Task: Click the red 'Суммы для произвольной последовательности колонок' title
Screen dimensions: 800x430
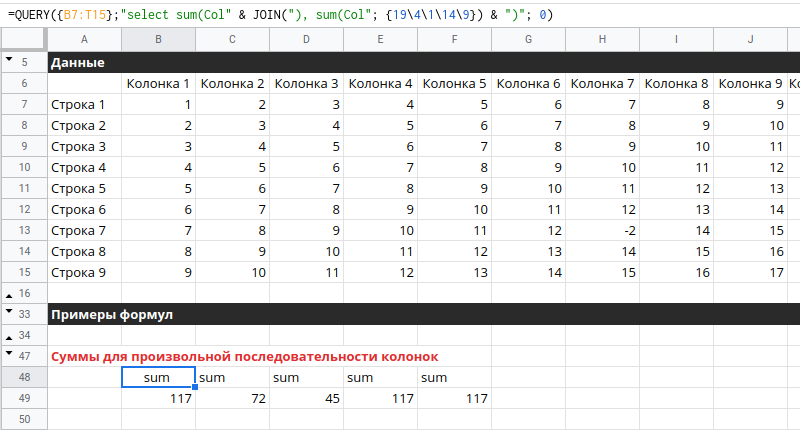Action: (244, 357)
